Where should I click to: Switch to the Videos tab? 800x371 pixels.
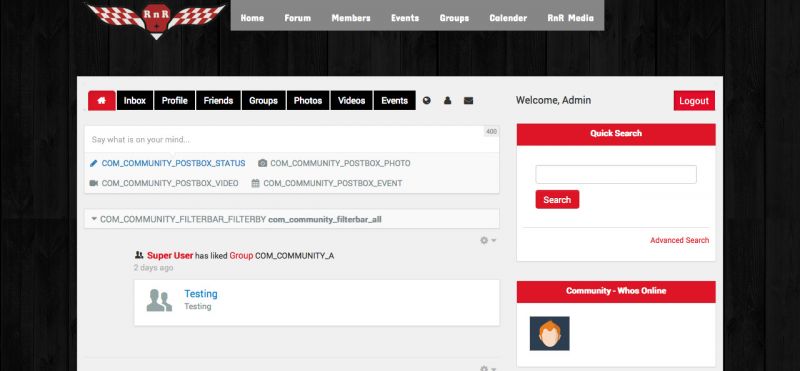(x=352, y=101)
